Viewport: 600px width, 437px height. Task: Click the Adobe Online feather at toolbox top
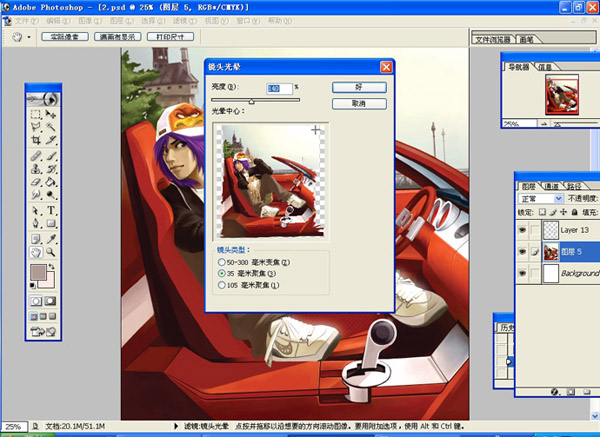(43, 99)
